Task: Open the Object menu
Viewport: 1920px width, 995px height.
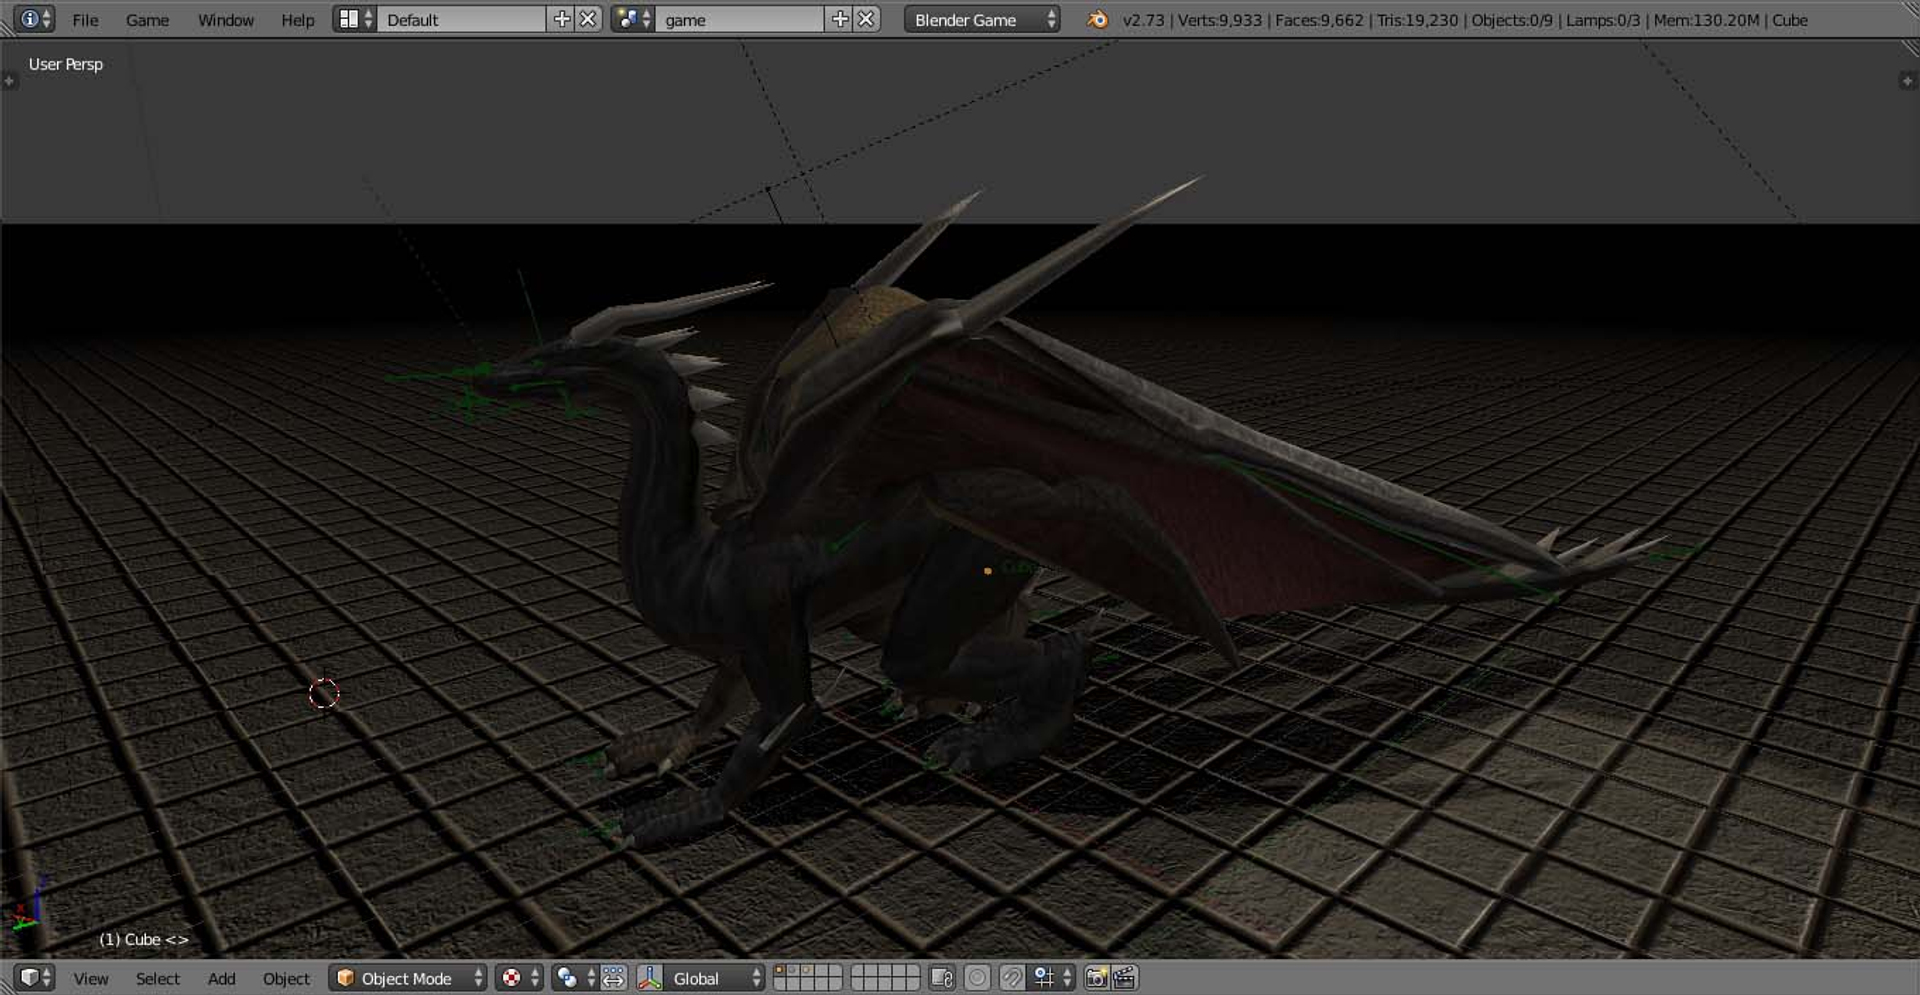Action: point(286,978)
